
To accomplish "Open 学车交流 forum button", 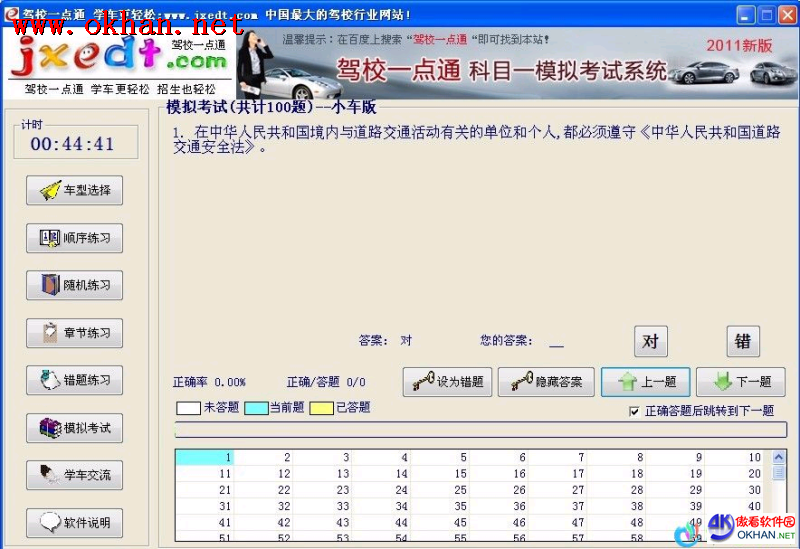I will pos(74,475).
